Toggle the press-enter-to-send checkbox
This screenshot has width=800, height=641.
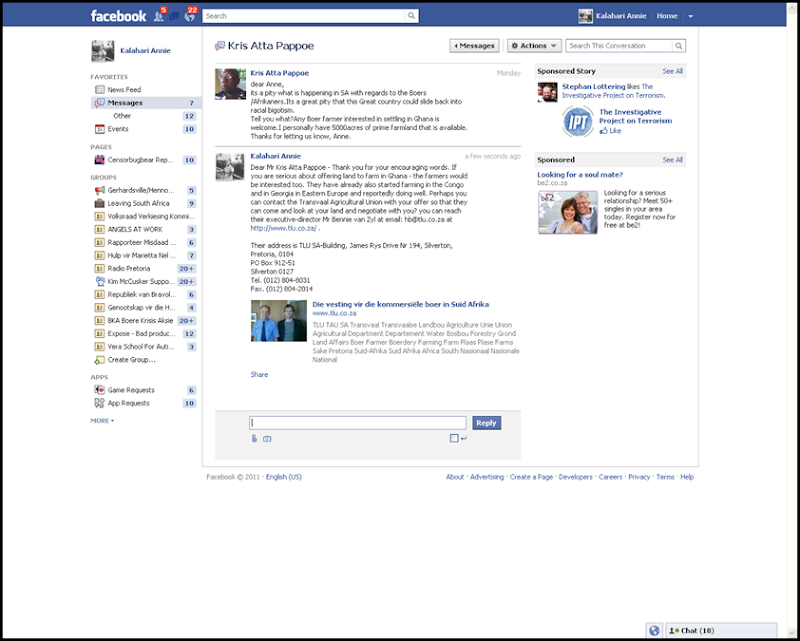[454, 438]
